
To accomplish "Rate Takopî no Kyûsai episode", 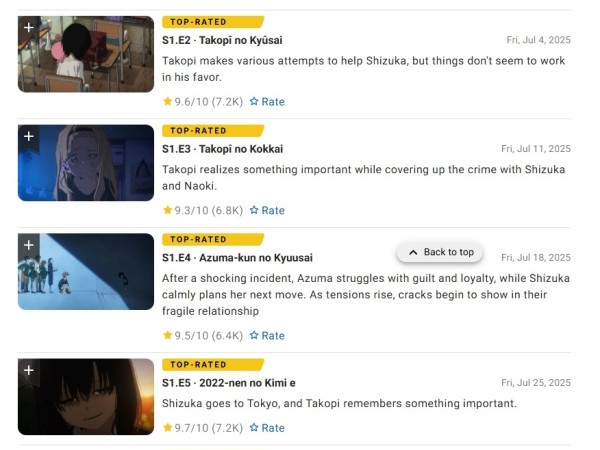I will [267, 102].
